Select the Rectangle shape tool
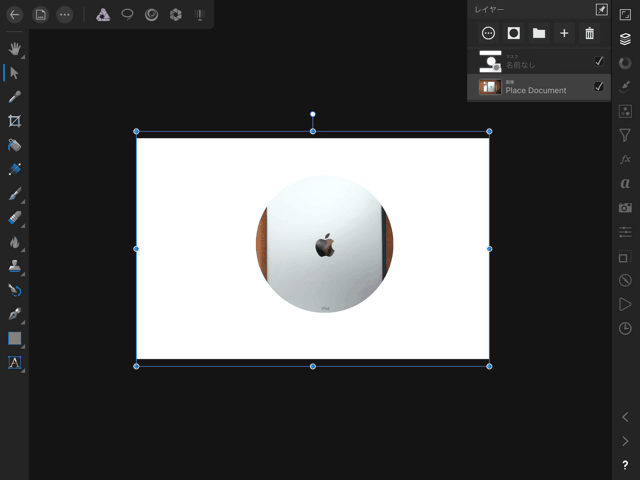640x480 pixels. tap(15, 338)
